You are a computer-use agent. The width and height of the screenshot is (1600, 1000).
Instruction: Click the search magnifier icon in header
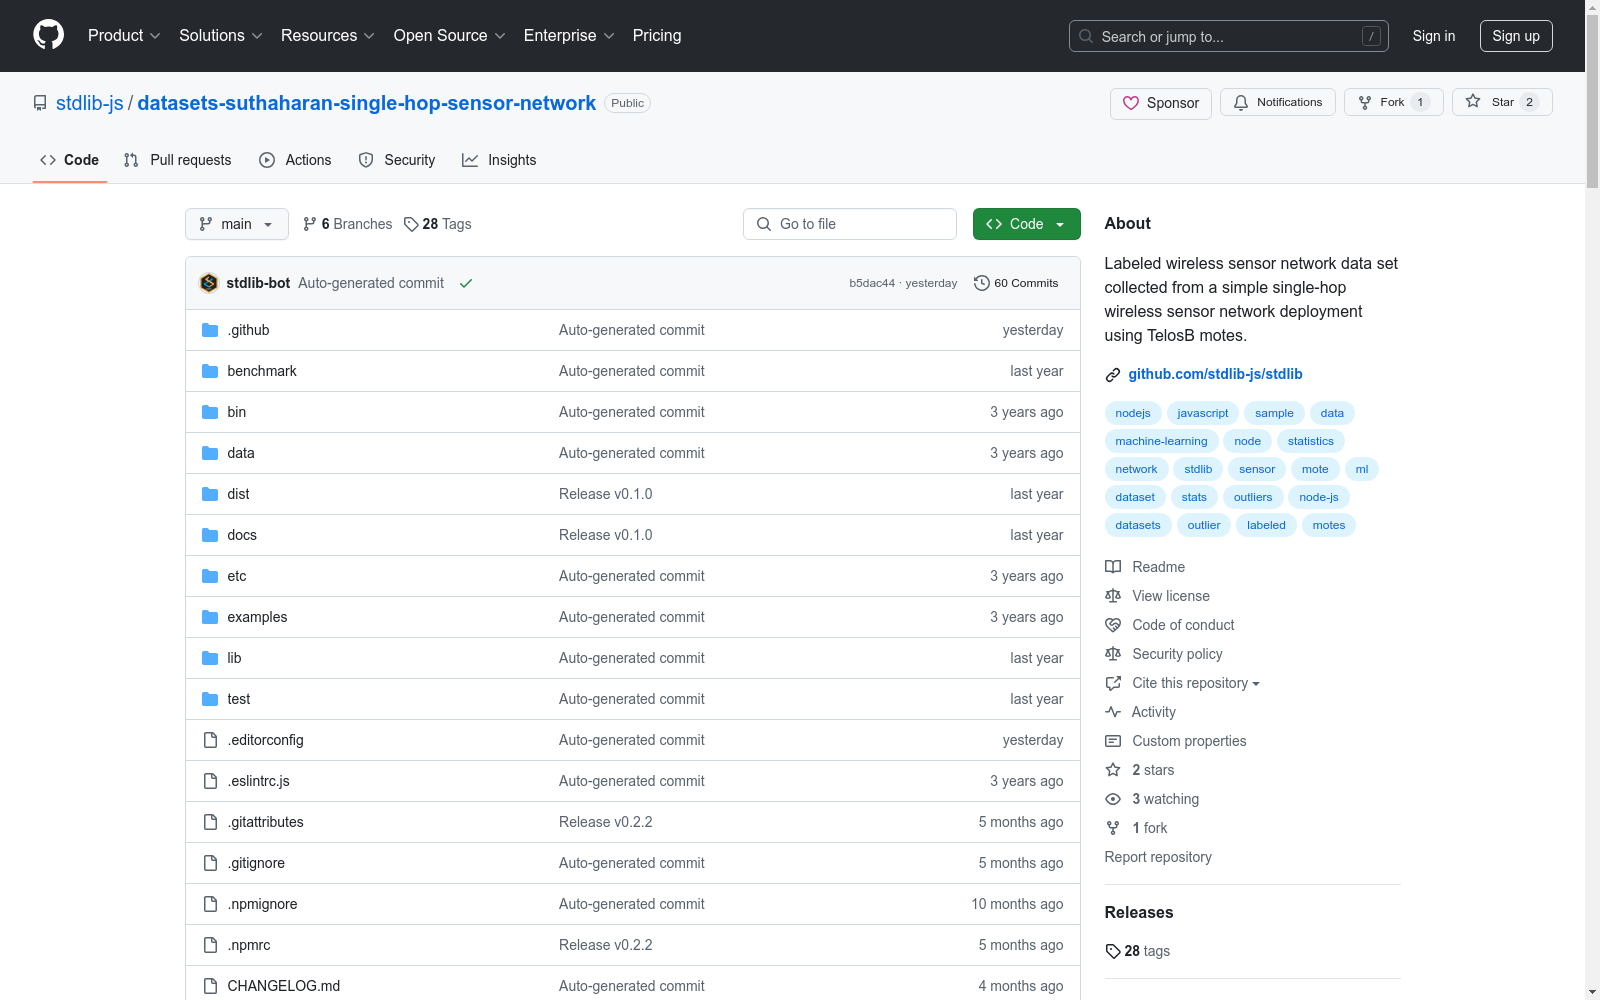pyautogui.click(x=1086, y=36)
